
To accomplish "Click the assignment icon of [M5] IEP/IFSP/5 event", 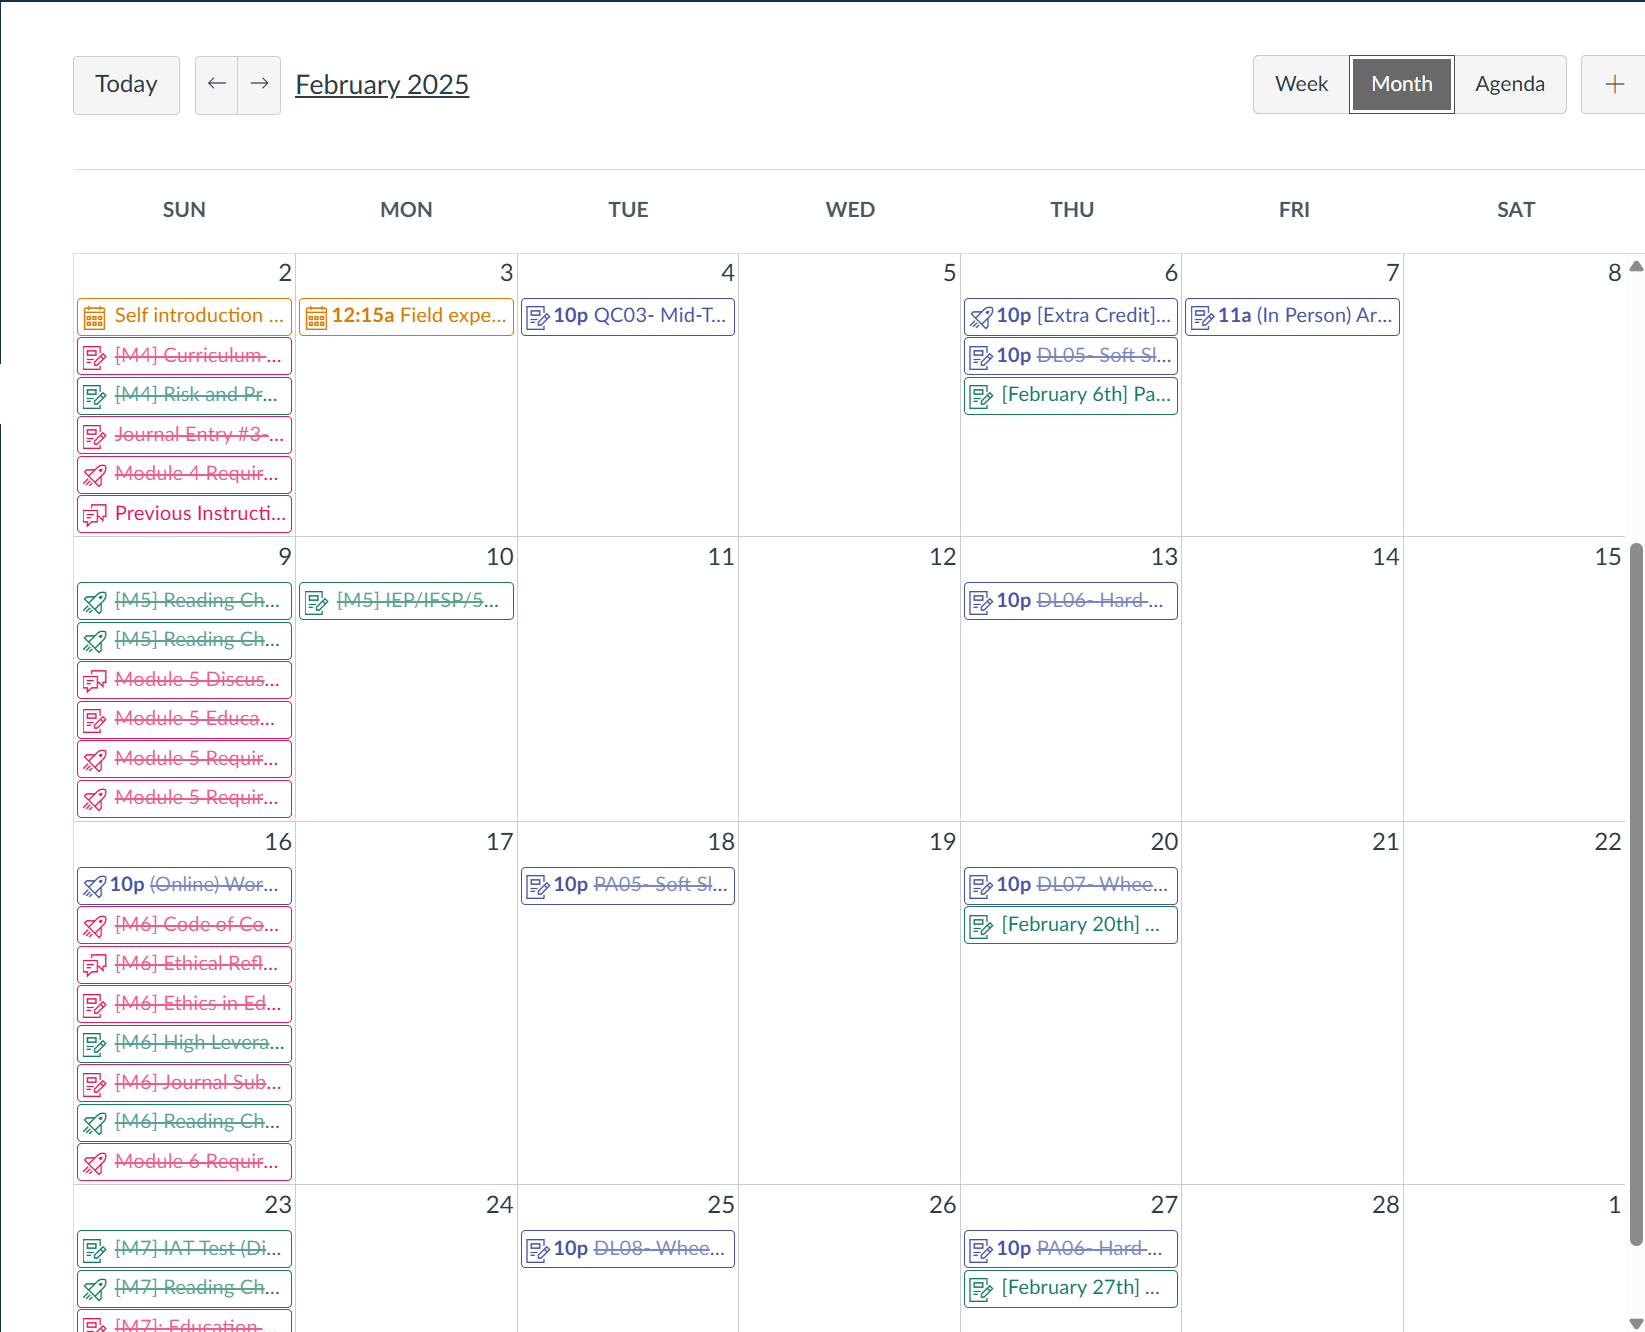I will point(316,602).
